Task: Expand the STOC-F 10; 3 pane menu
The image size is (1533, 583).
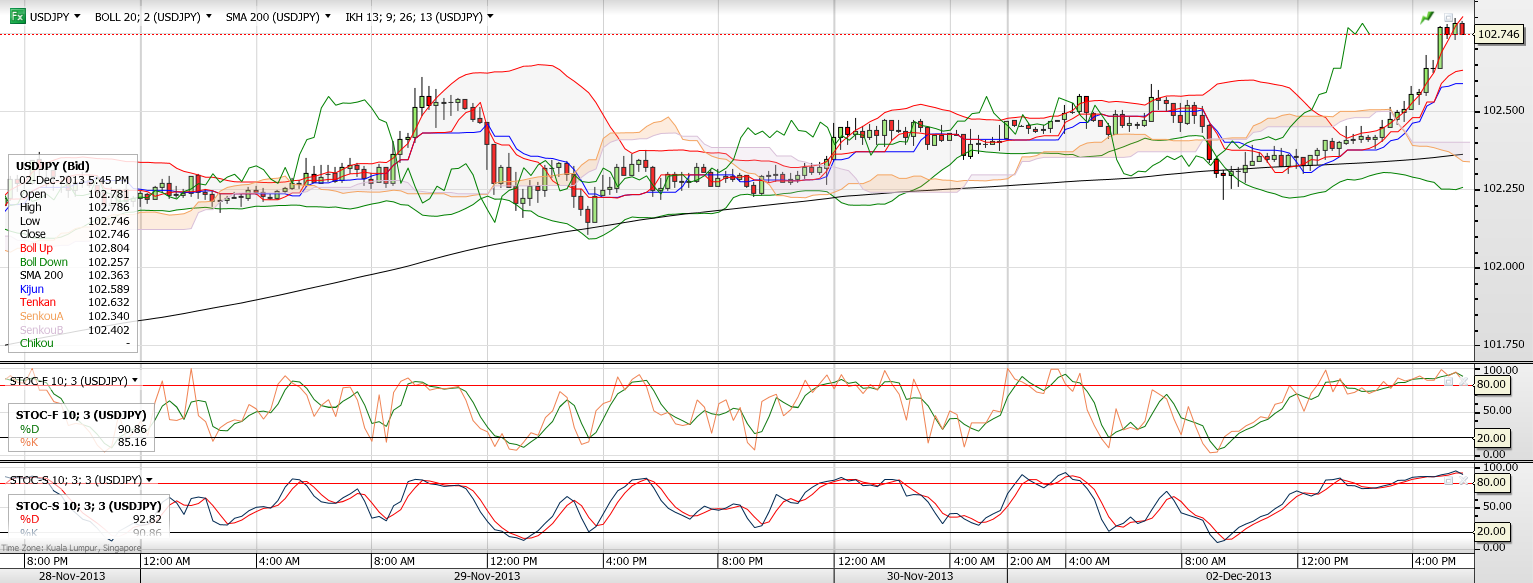Action: point(74,381)
